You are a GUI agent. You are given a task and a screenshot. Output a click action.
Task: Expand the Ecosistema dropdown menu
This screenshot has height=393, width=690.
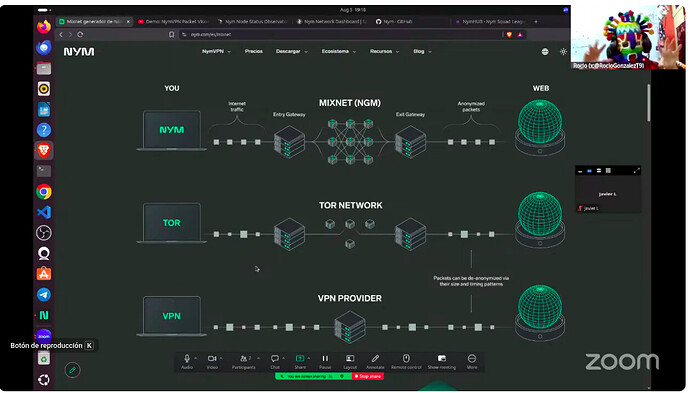(338, 51)
